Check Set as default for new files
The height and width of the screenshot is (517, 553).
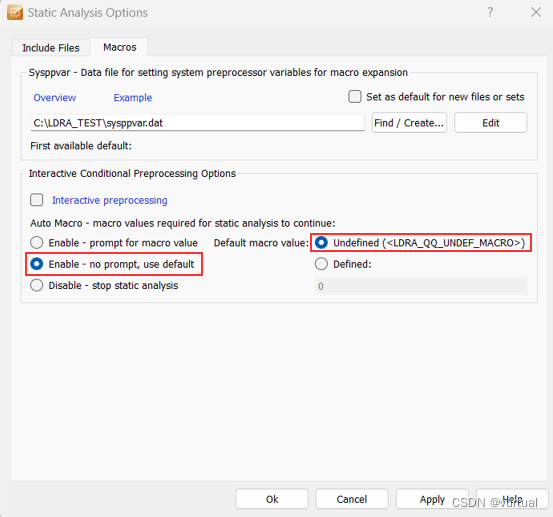coord(355,97)
